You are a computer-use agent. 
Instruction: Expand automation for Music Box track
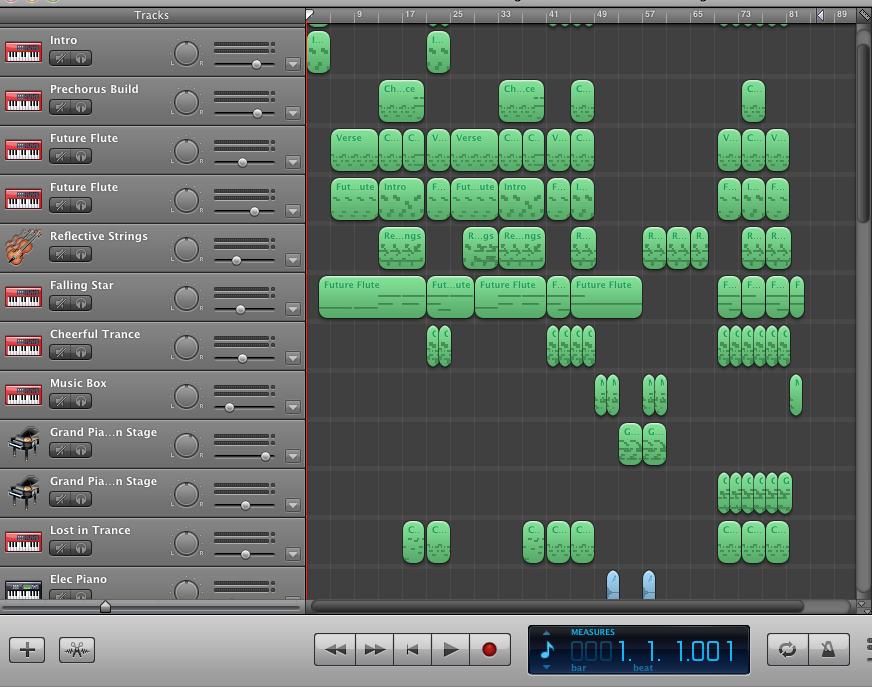pos(293,407)
